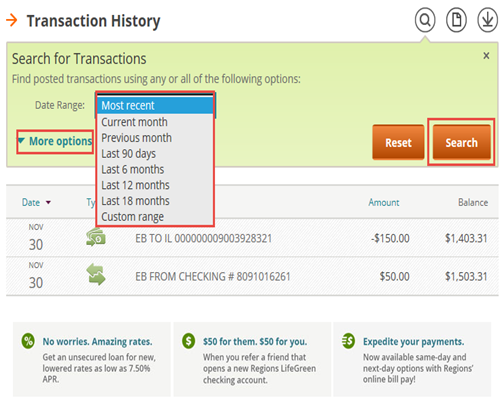Click the dollar icon for referral offer
The height and width of the screenshot is (400, 500).
(189, 341)
